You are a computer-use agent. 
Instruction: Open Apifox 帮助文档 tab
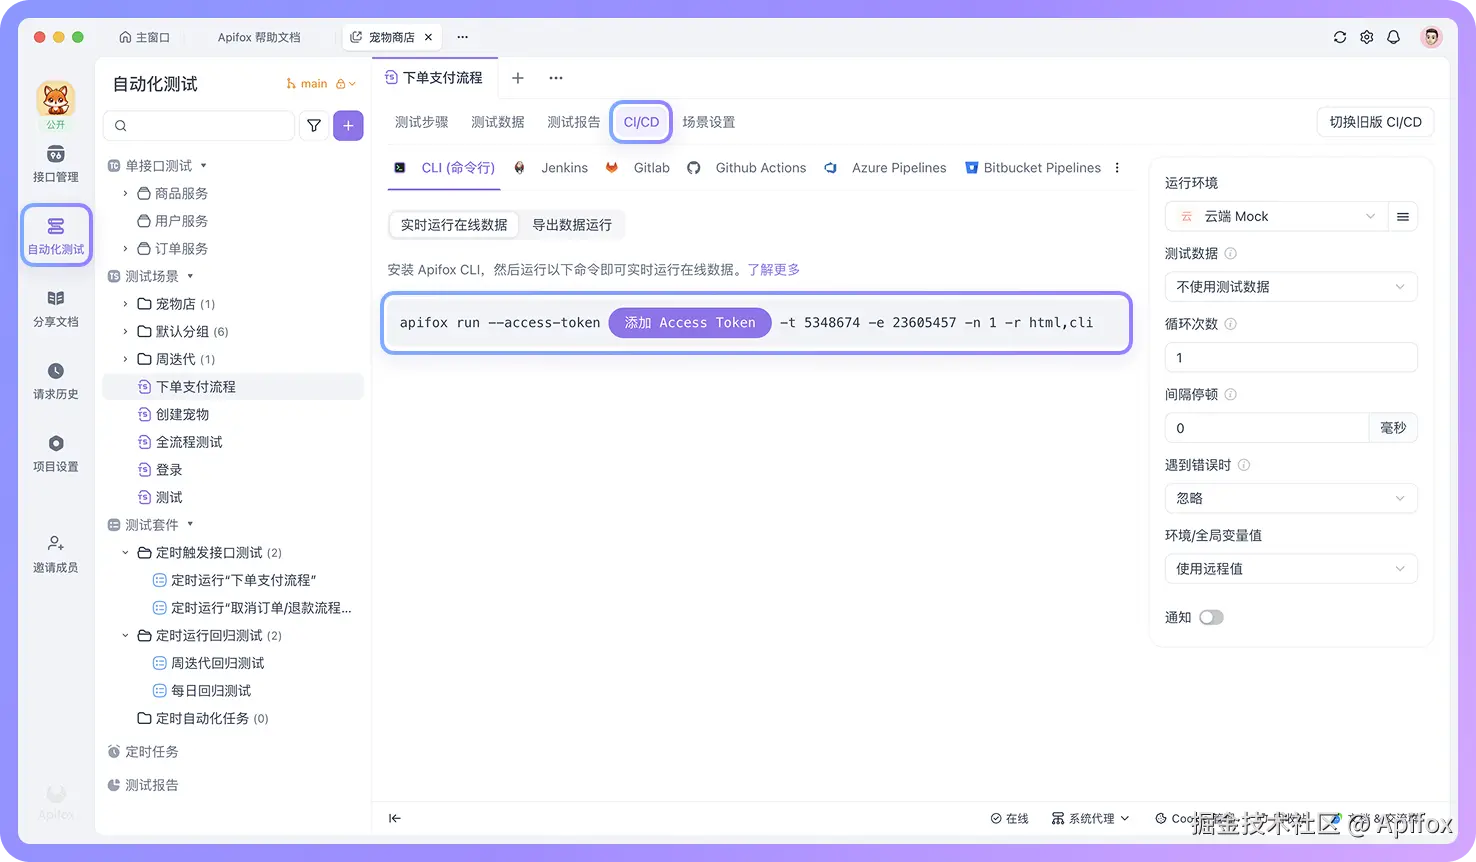[x=259, y=37]
